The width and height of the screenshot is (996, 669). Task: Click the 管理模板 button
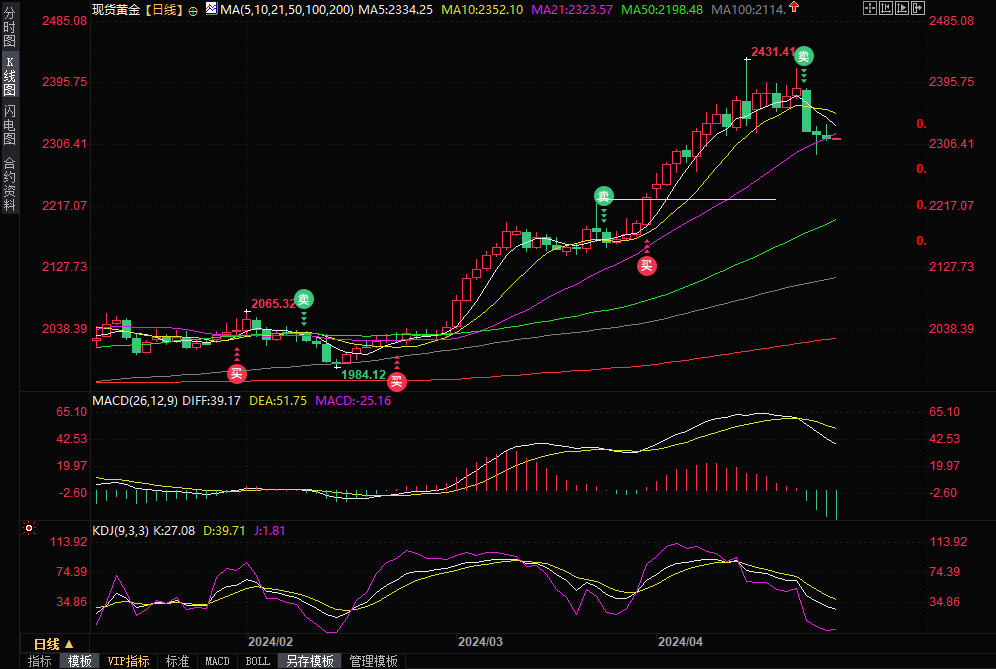(x=372, y=661)
